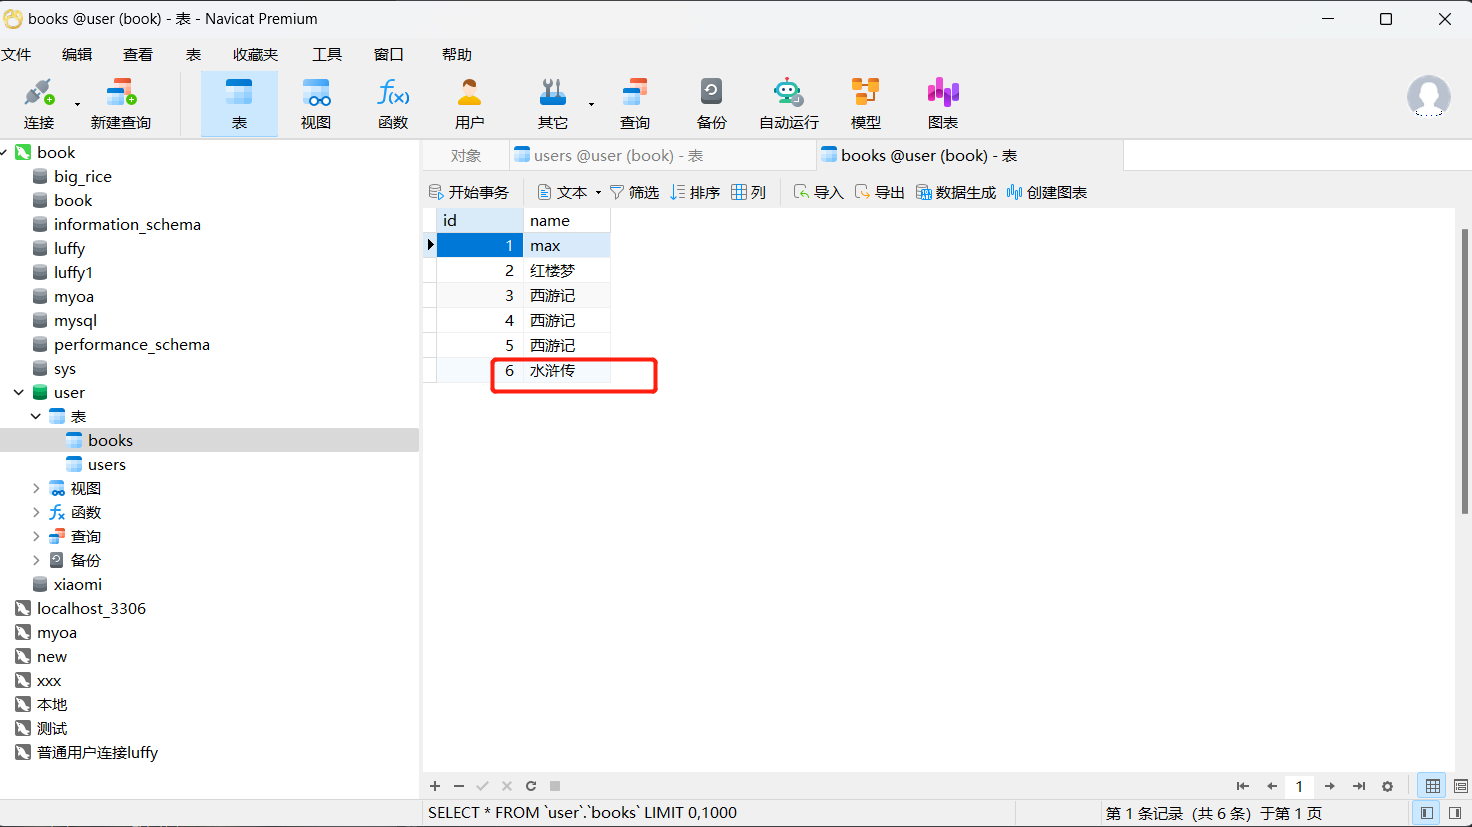Switch to the 对象 objects tab

(466, 156)
